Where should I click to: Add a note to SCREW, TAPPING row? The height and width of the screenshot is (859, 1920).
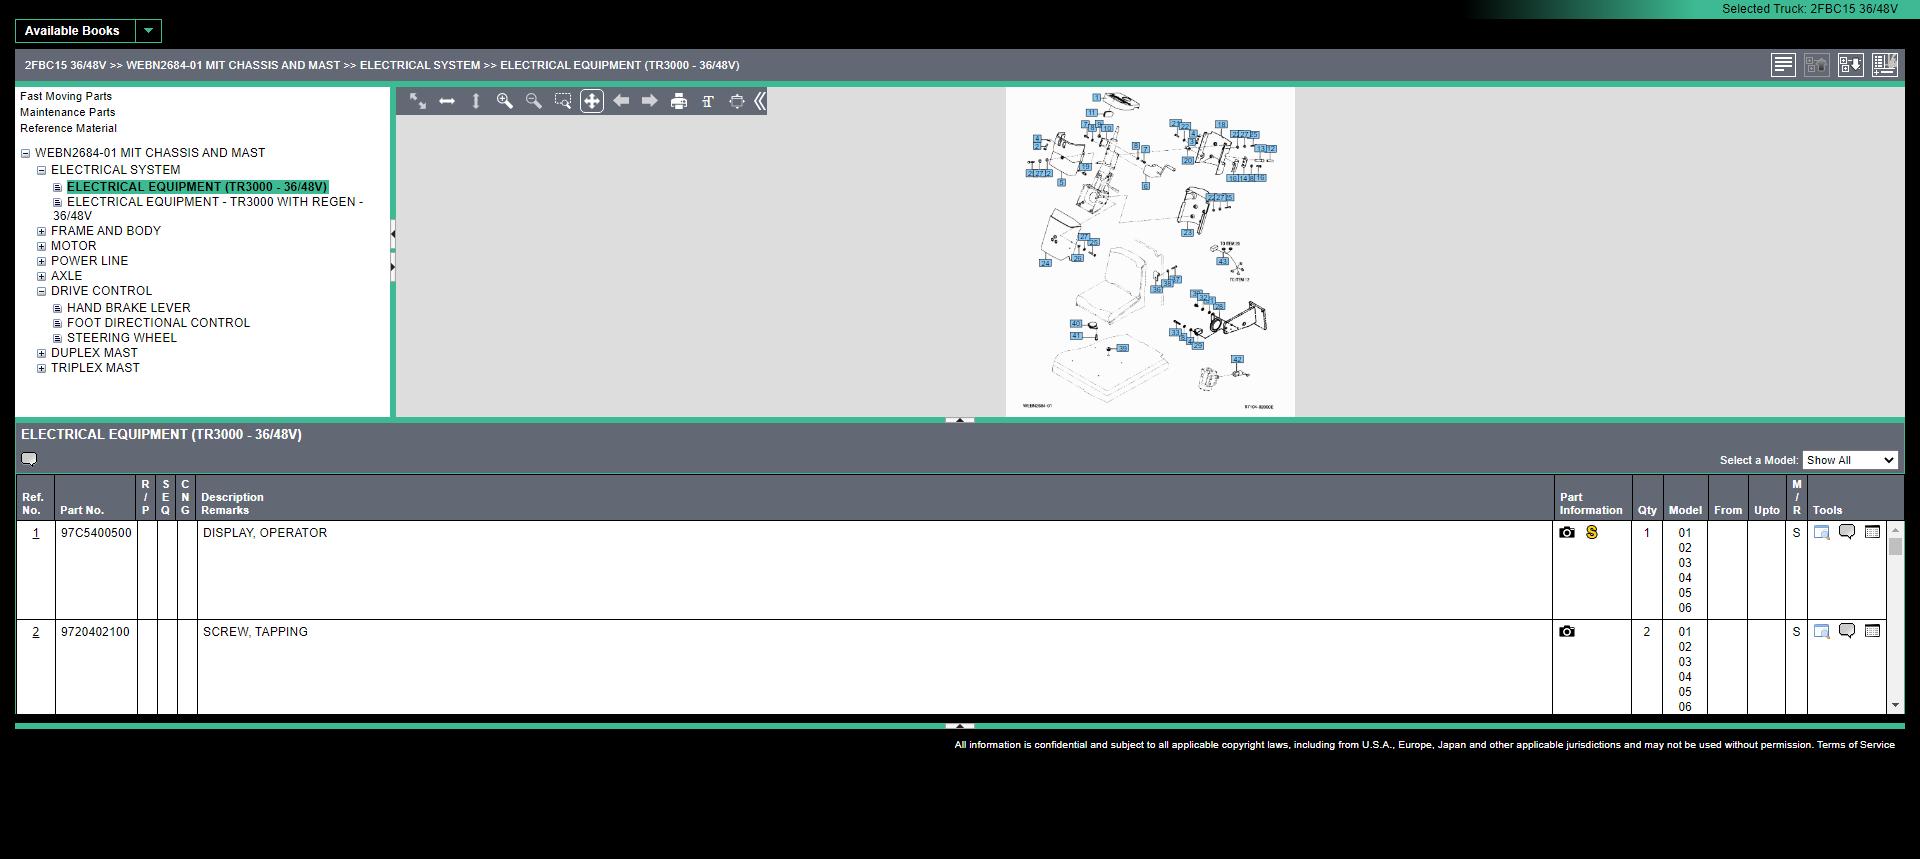[1847, 631]
